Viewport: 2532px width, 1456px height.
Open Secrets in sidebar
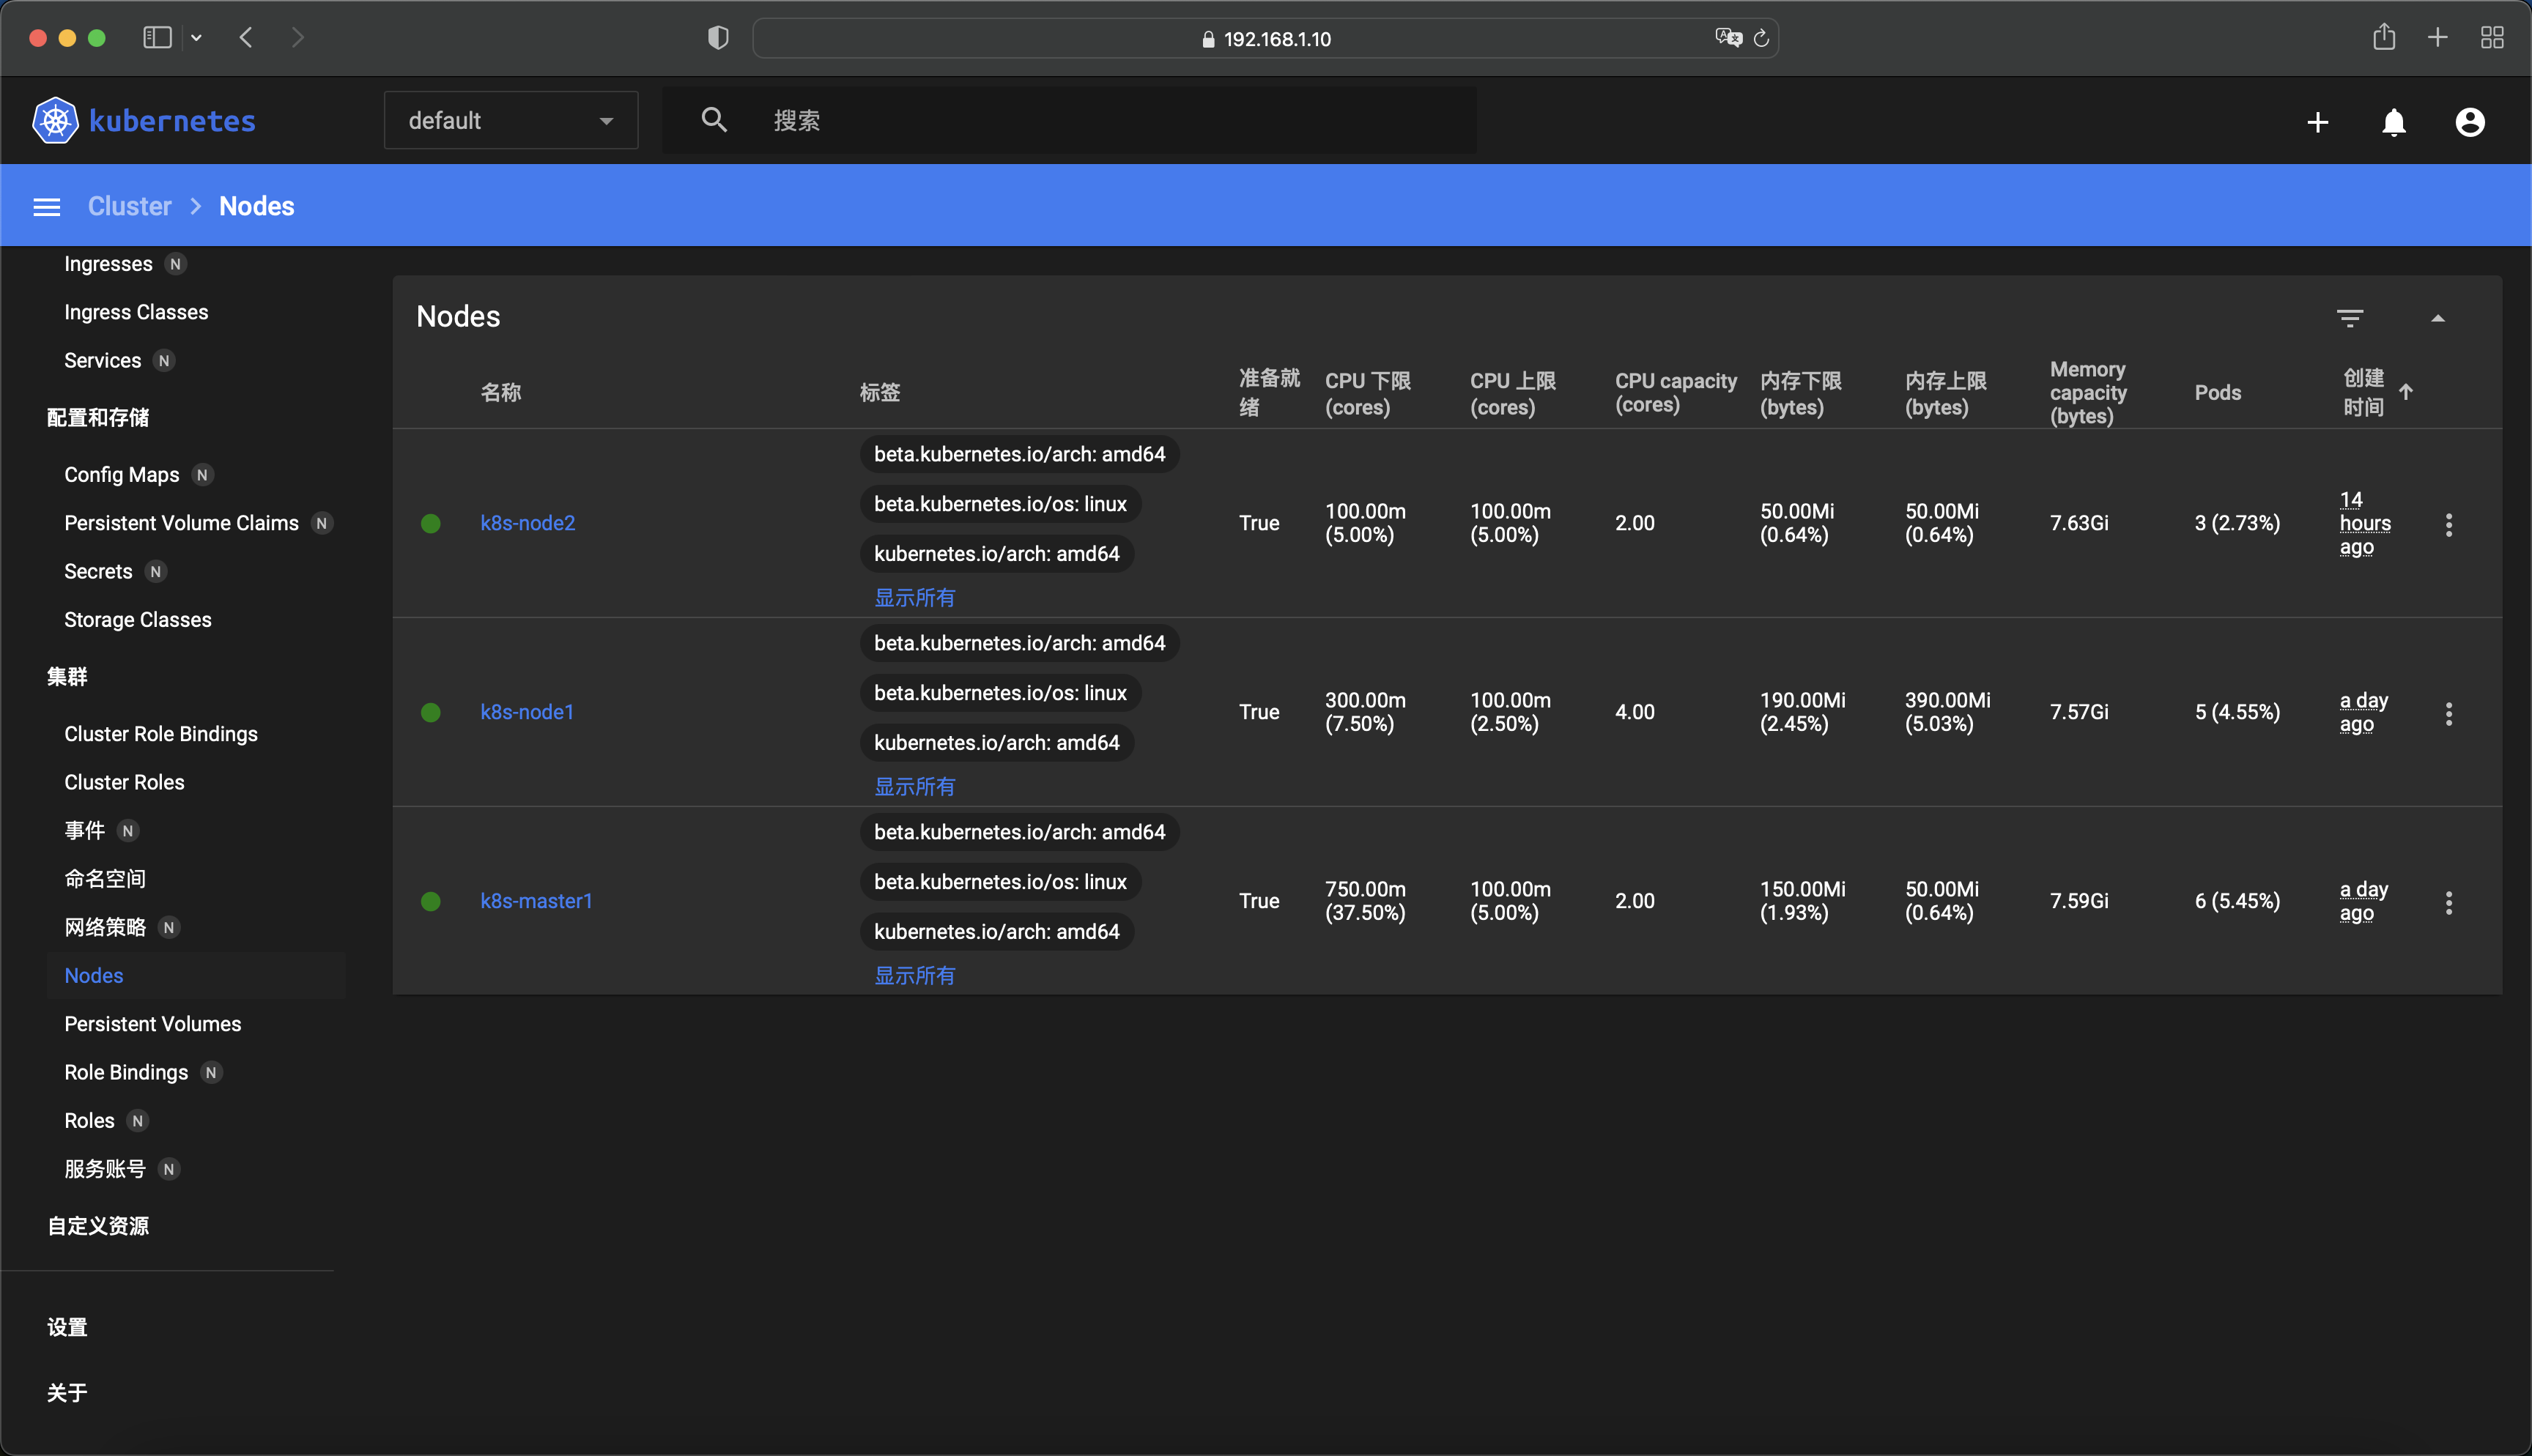tap(98, 571)
